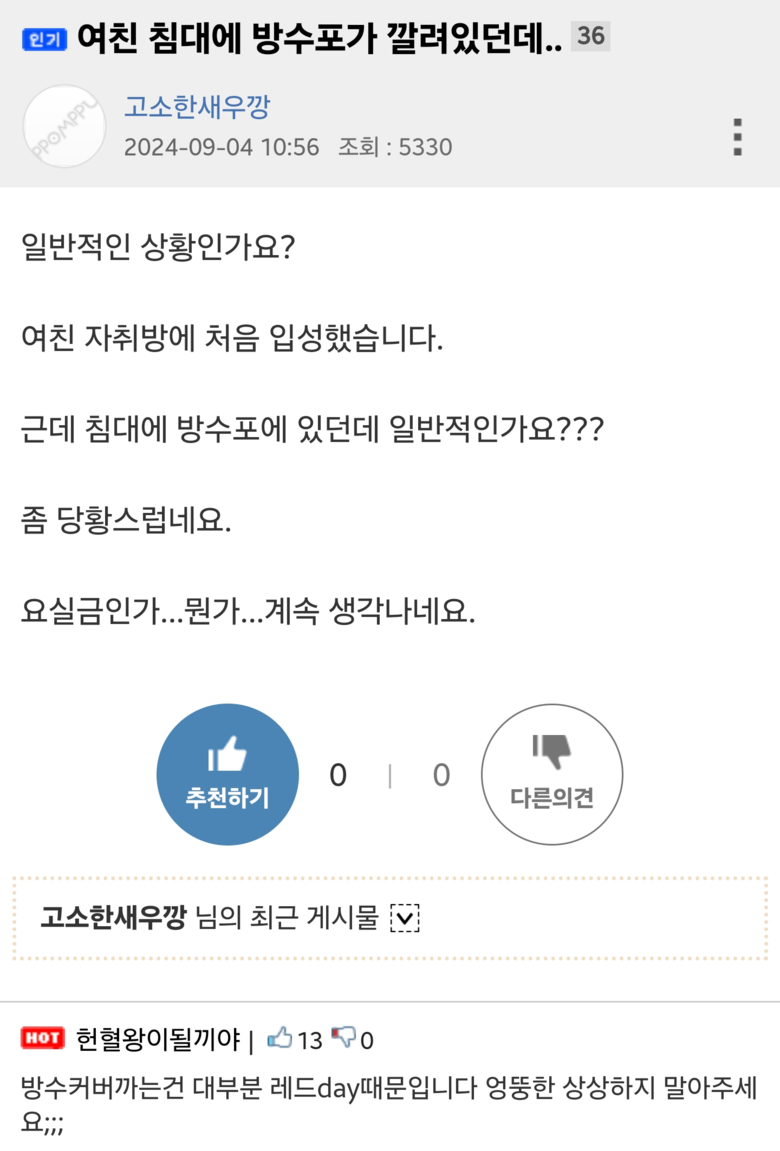Click the opposing-opinion count right of the divider
The height and width of the screenshot is (1151, 780).
click(441, 775)
